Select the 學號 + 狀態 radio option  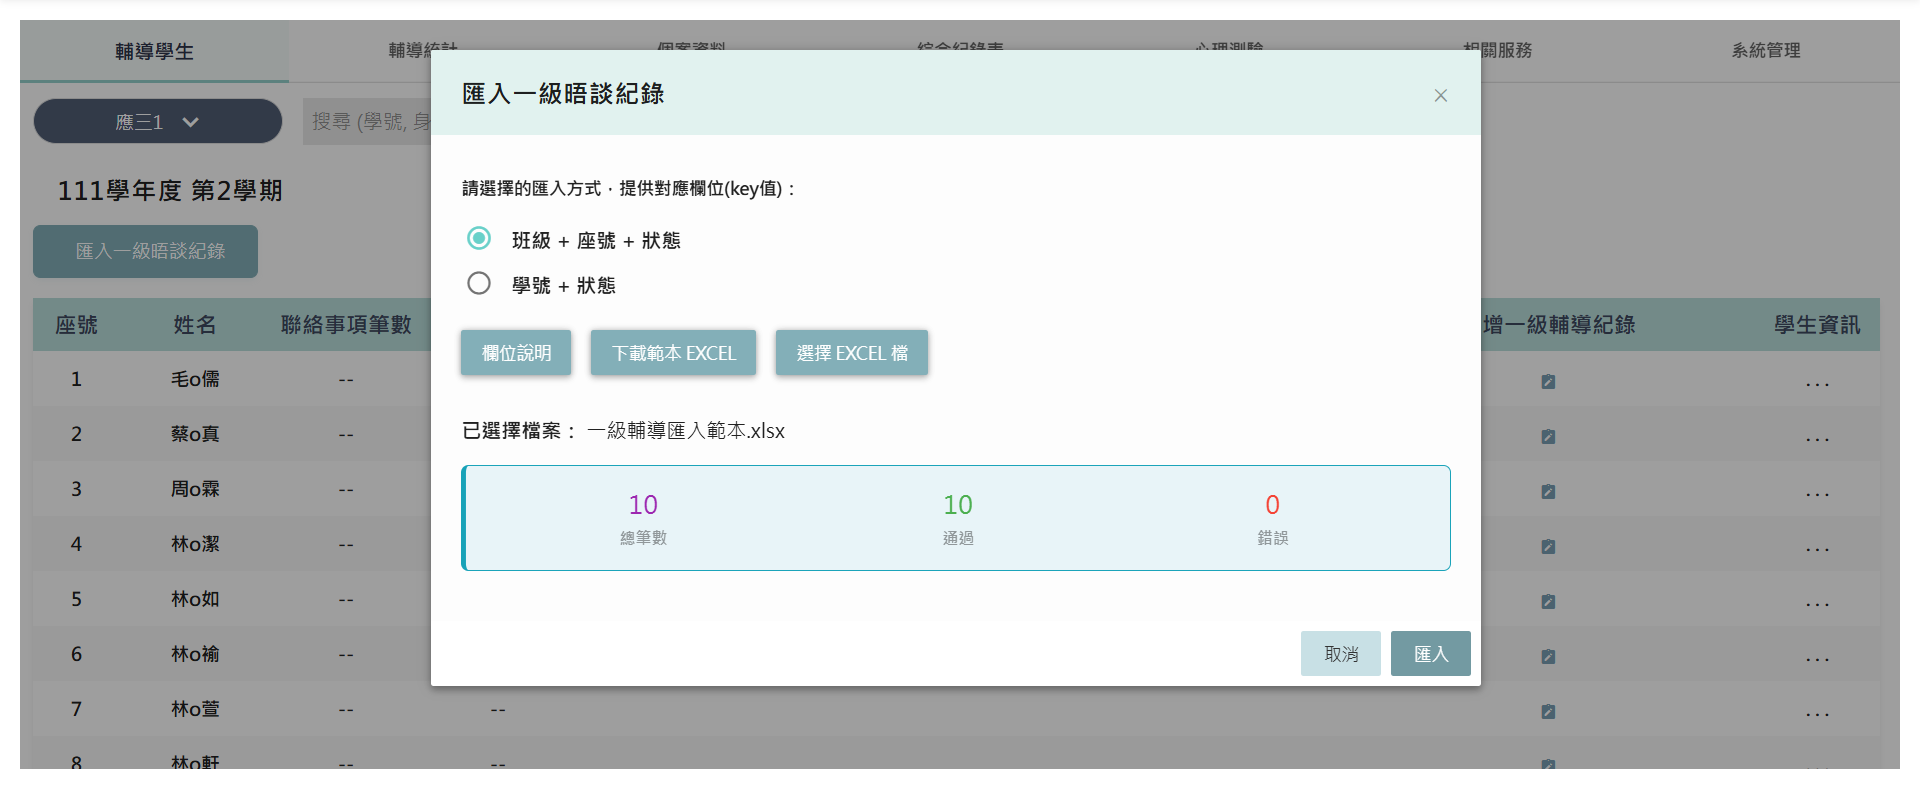[x=479, y=283]
